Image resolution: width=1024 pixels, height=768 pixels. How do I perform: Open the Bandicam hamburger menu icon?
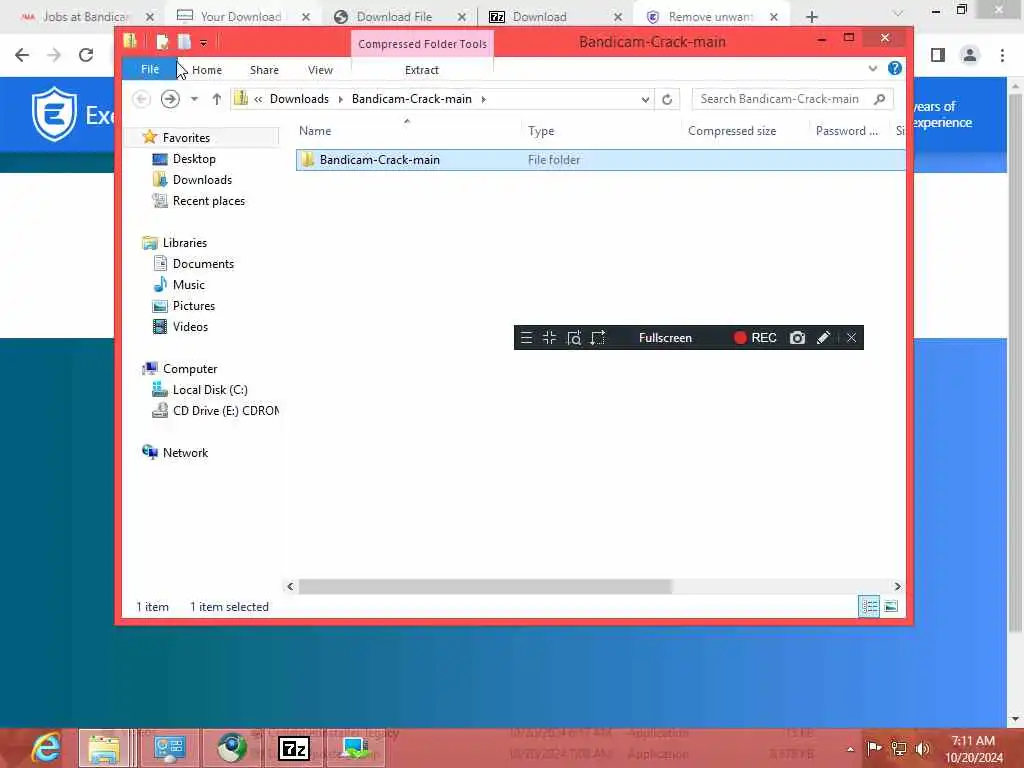526,338
